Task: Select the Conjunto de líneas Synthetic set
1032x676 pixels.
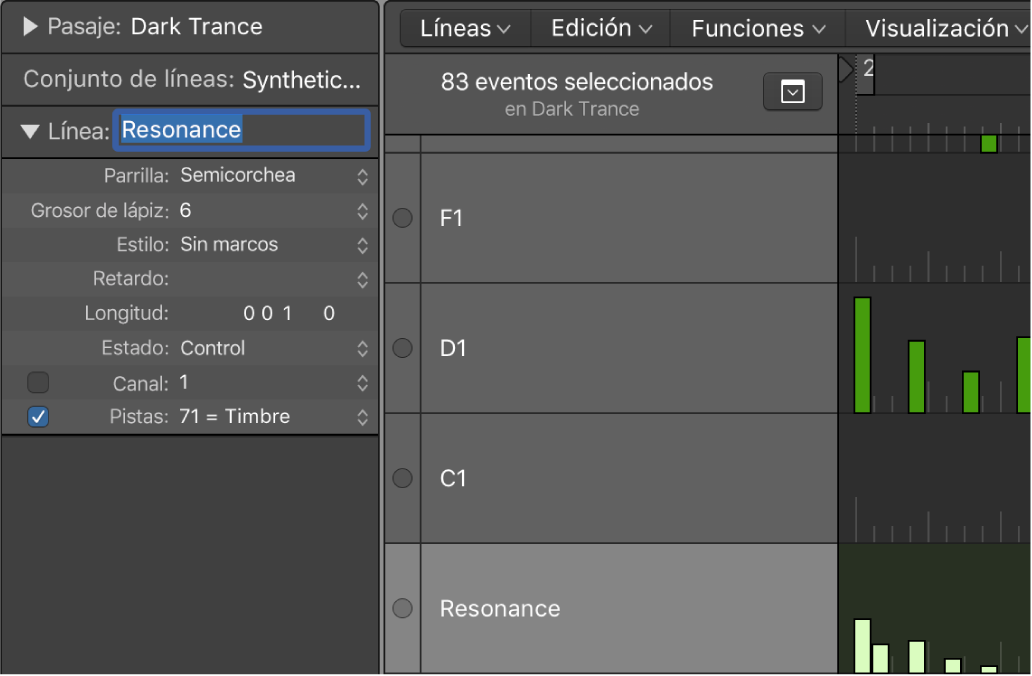Action: point(301,79)
